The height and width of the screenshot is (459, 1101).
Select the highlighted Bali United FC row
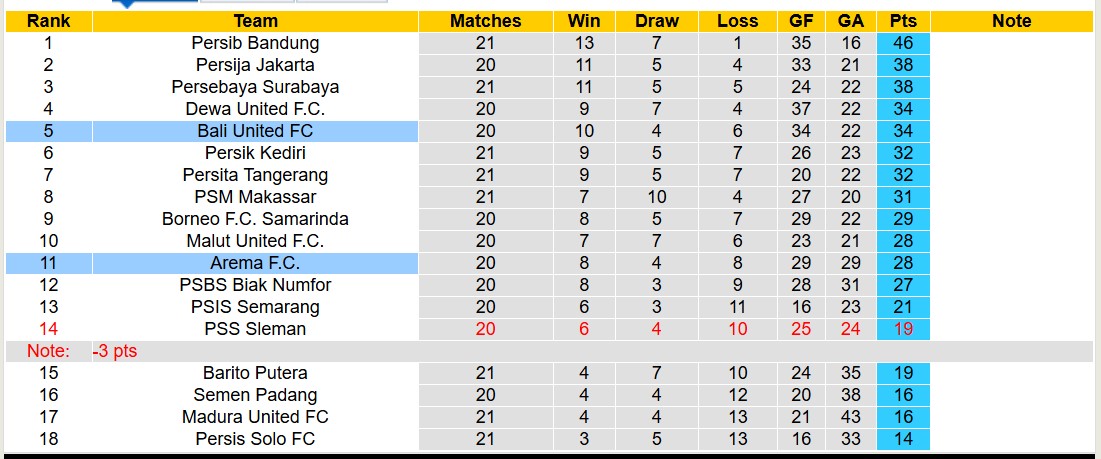point(255,131)
